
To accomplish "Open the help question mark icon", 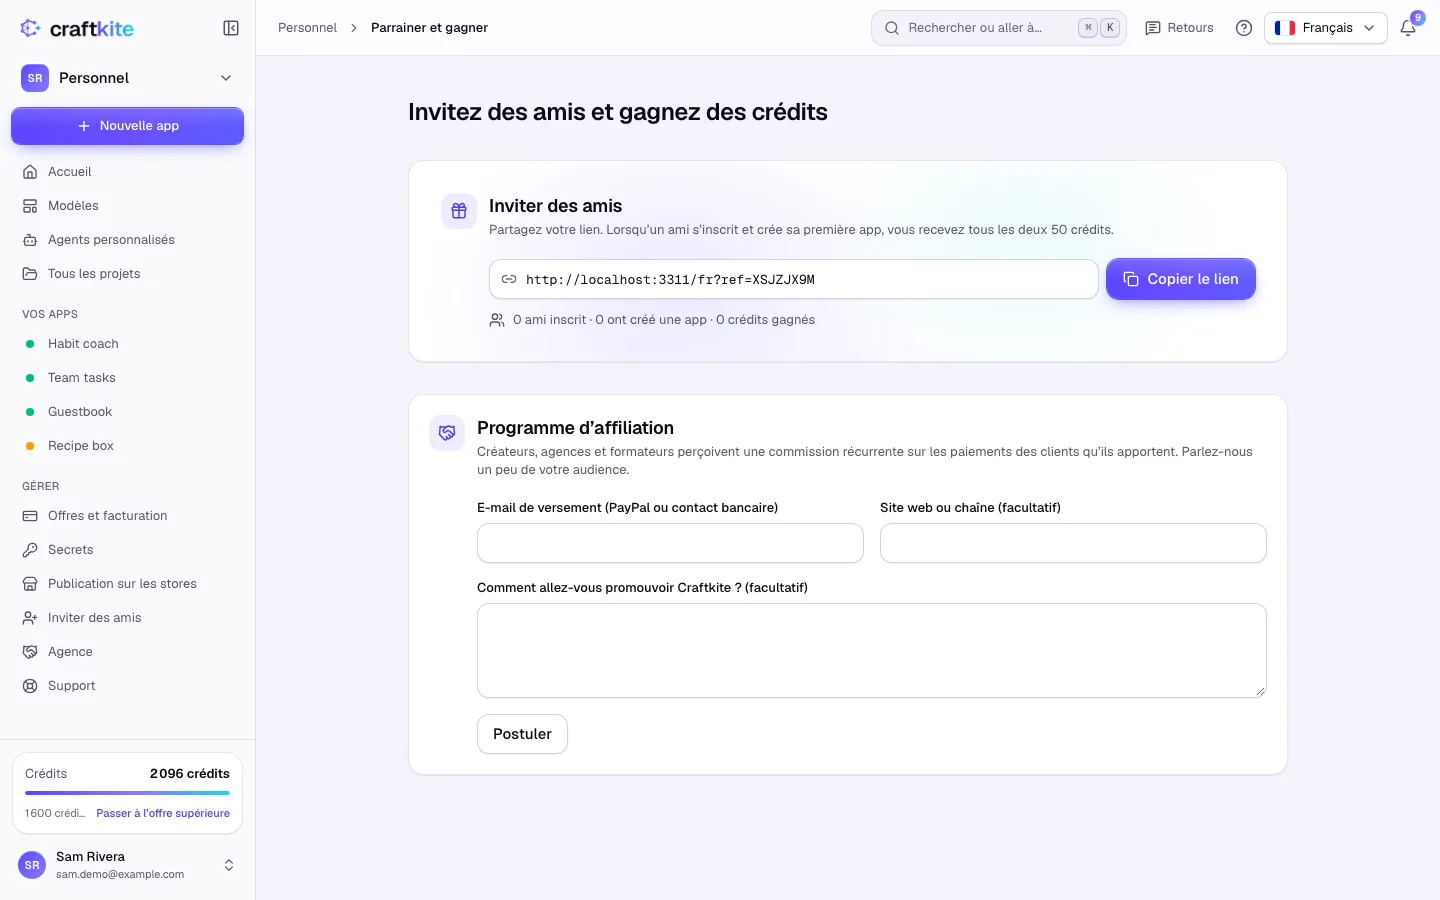I will 1244,28.
